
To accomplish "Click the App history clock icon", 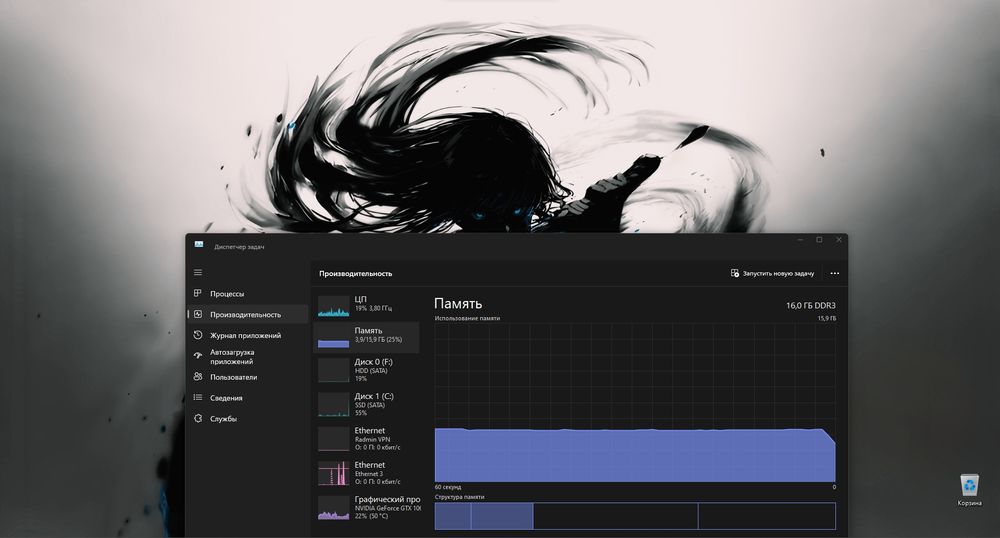I will pos(198,335).
